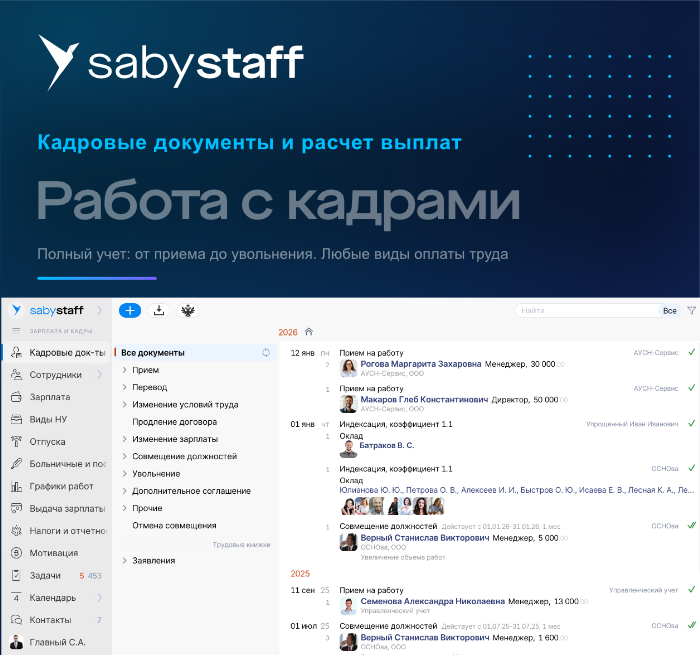This screenshot has width=700, height=655.
Task: Open Контакты chat icon
Action: (x=17, y=620)
